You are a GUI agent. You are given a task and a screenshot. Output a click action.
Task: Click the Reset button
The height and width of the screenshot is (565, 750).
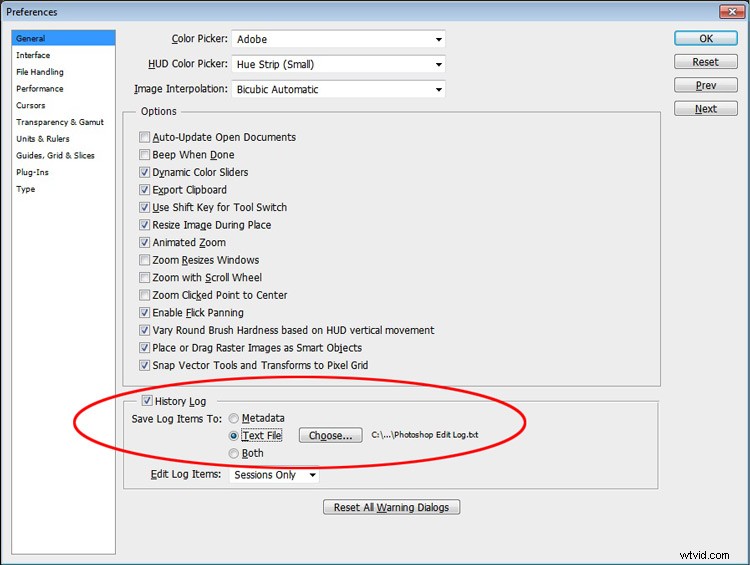[706, 62]
